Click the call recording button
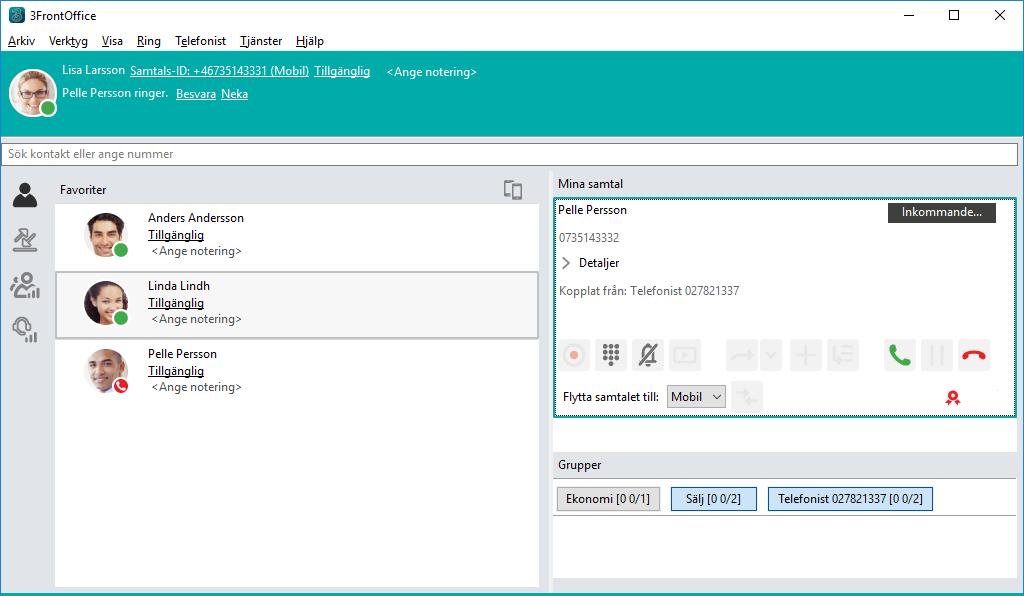Screen dimensions: 1024x596 point(574,355)
